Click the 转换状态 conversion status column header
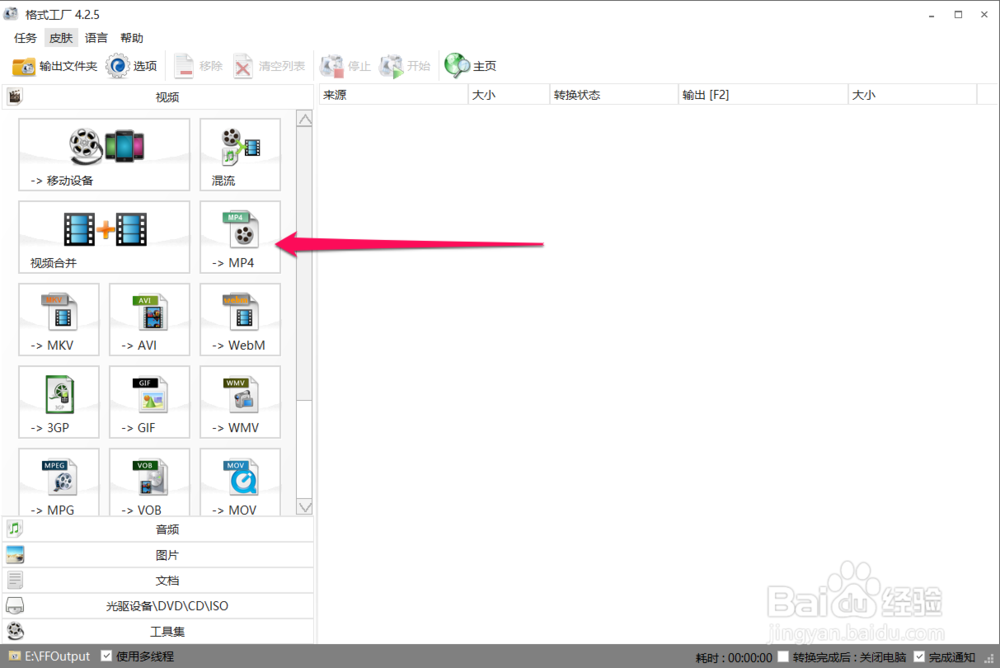The width and height of the screenshot is (1000, 668). point(614,95)
